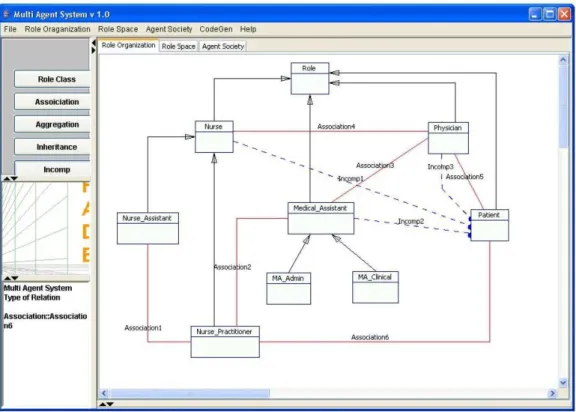This screenshot has width=576, height=412.
Task: Click the sidebar collapse arrows beside tabs
Action: tap(93, 47)
